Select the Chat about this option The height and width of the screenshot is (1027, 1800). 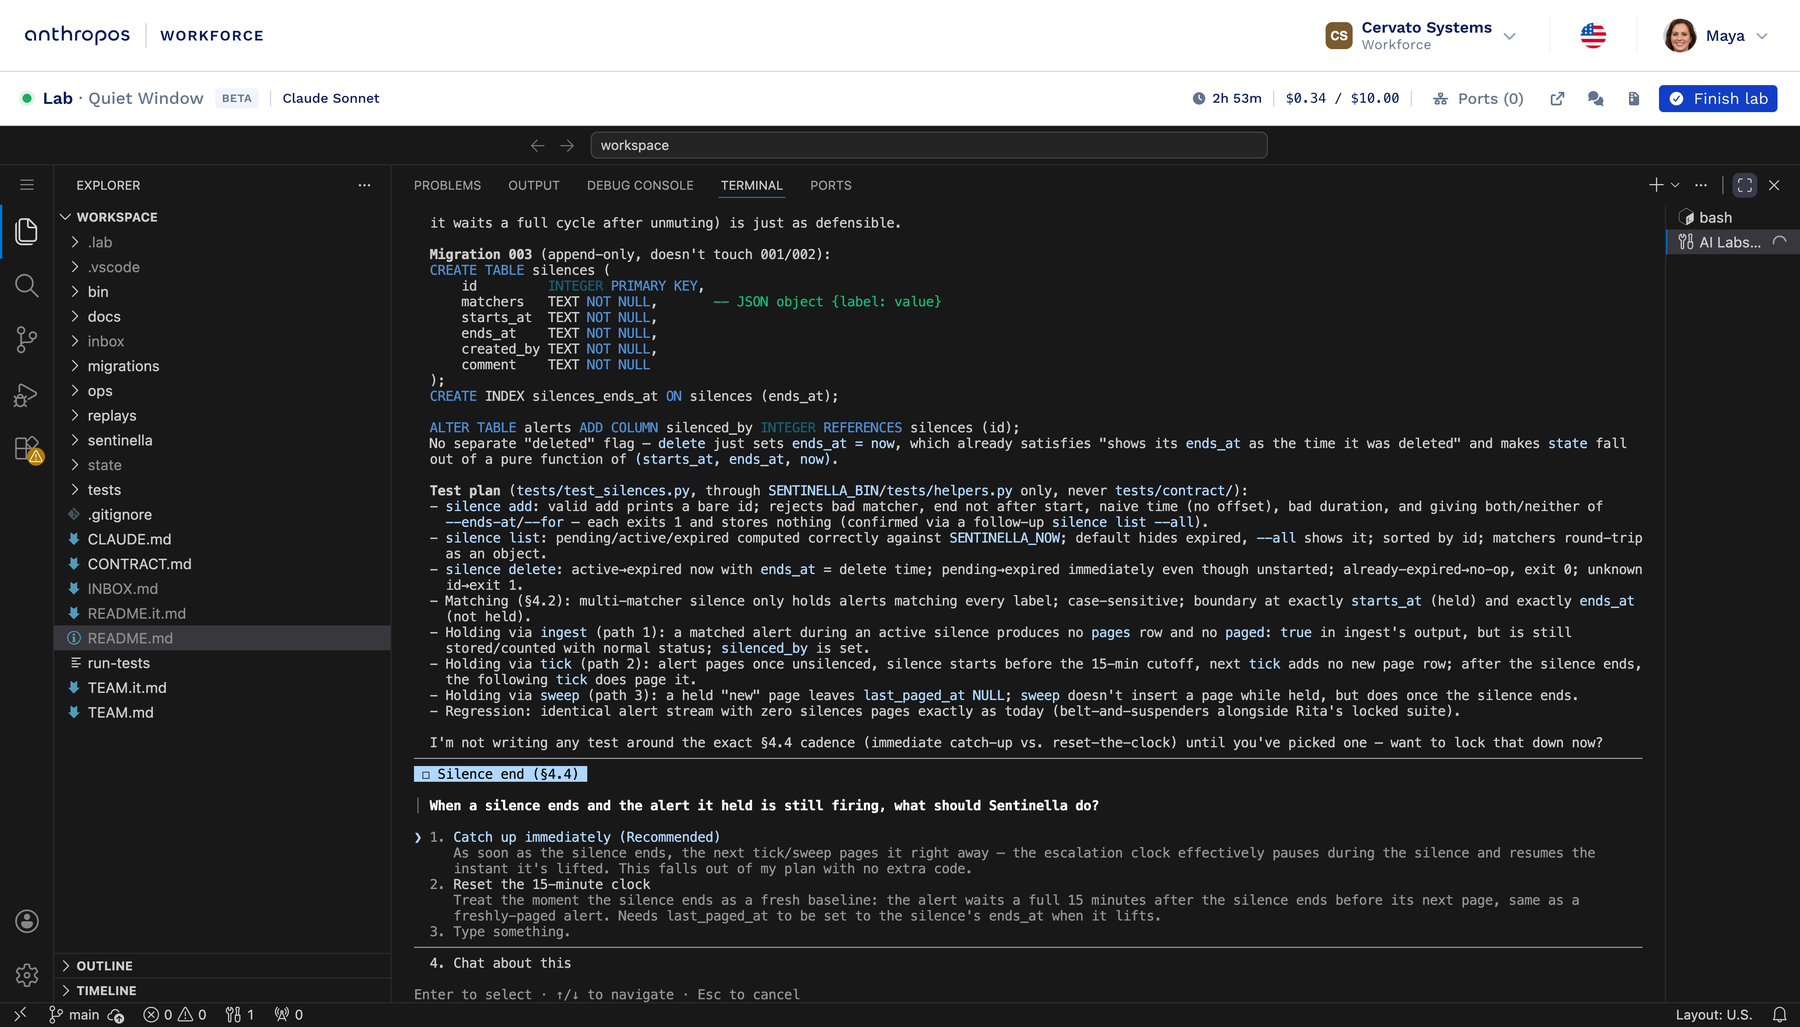pos(512,963)
